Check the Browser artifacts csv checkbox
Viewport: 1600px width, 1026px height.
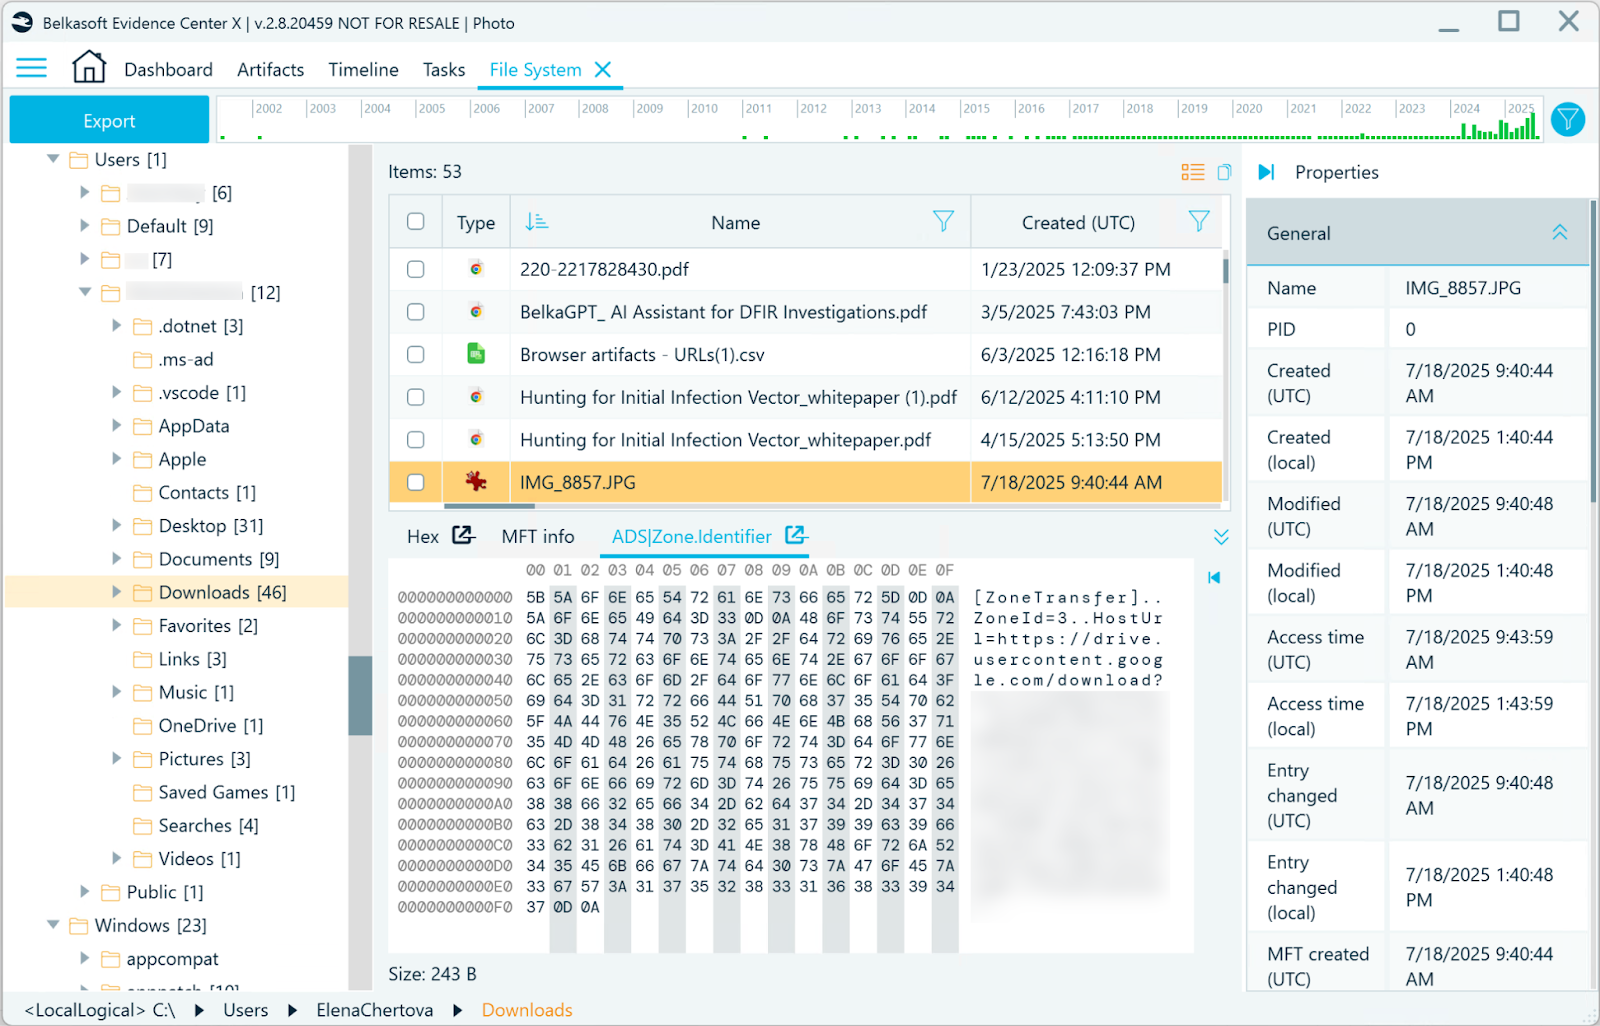416,354
